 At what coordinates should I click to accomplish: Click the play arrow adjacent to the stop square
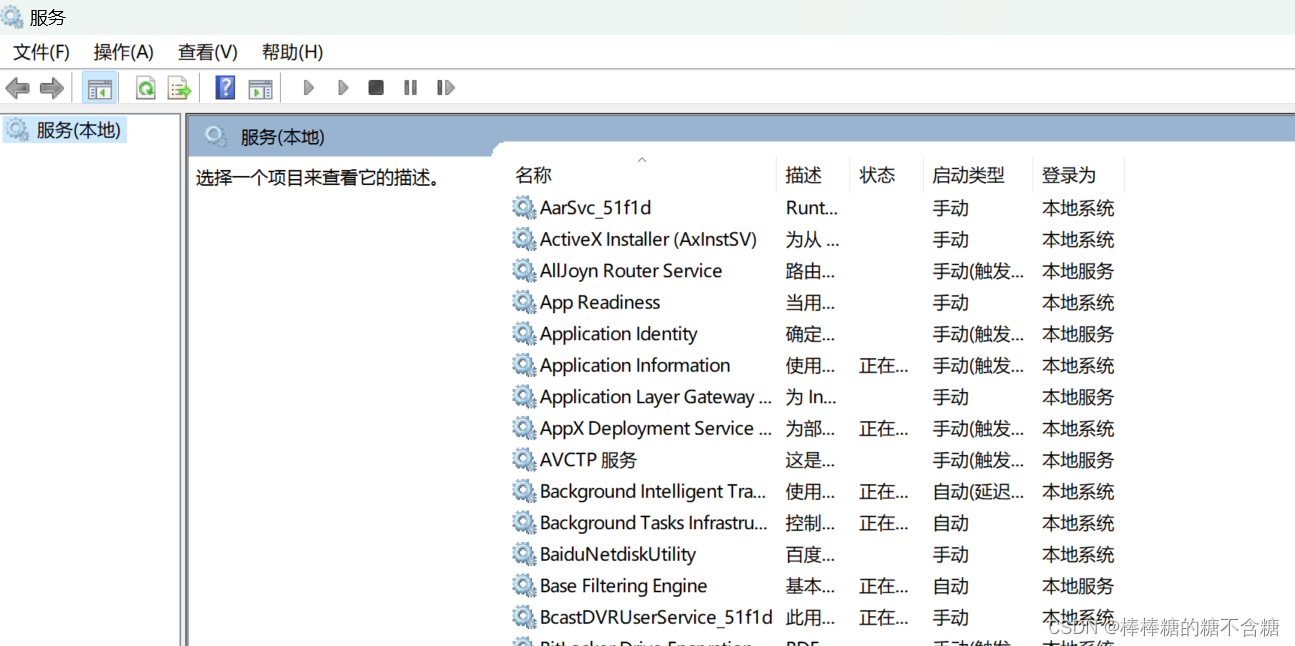343,88
